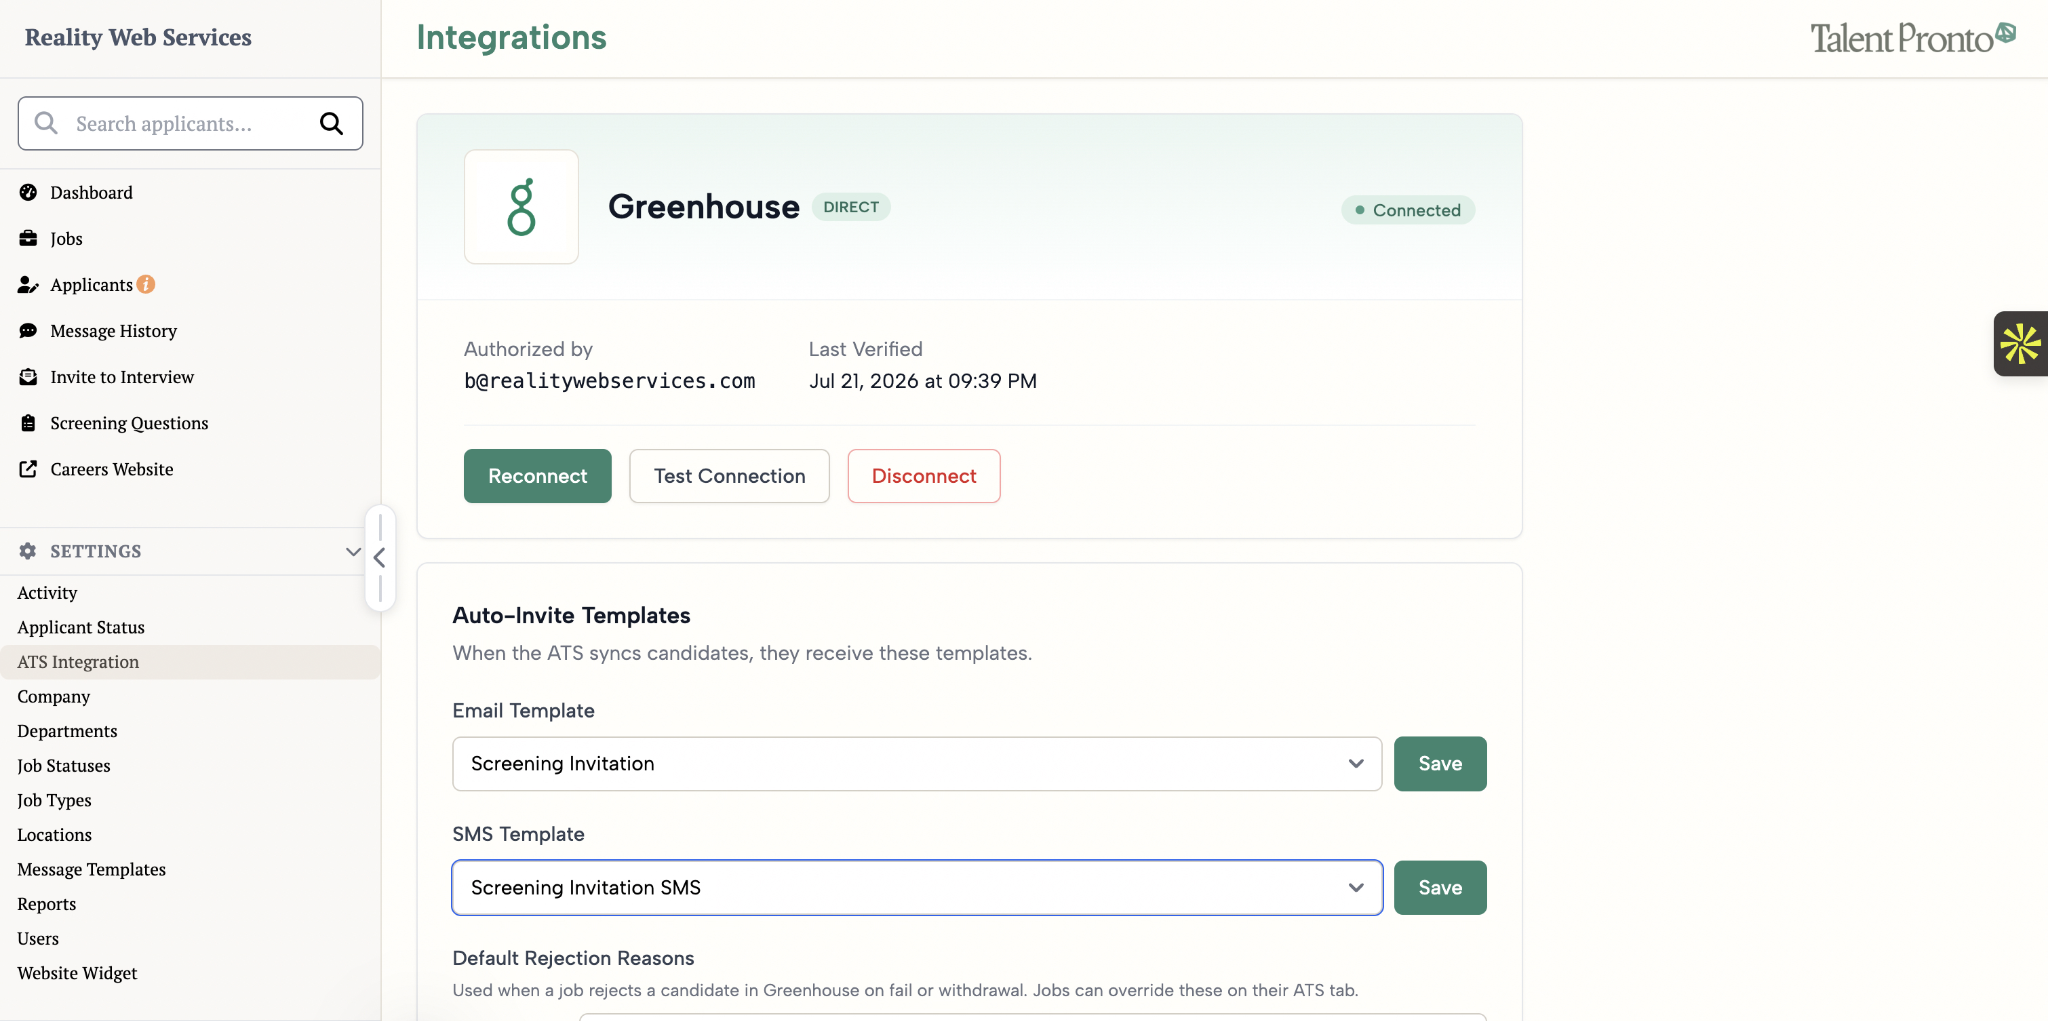The height and width of the screenshot is (1021, 2048).
Task: Click the Message History chat bubble icon
Action: [28, 331]
